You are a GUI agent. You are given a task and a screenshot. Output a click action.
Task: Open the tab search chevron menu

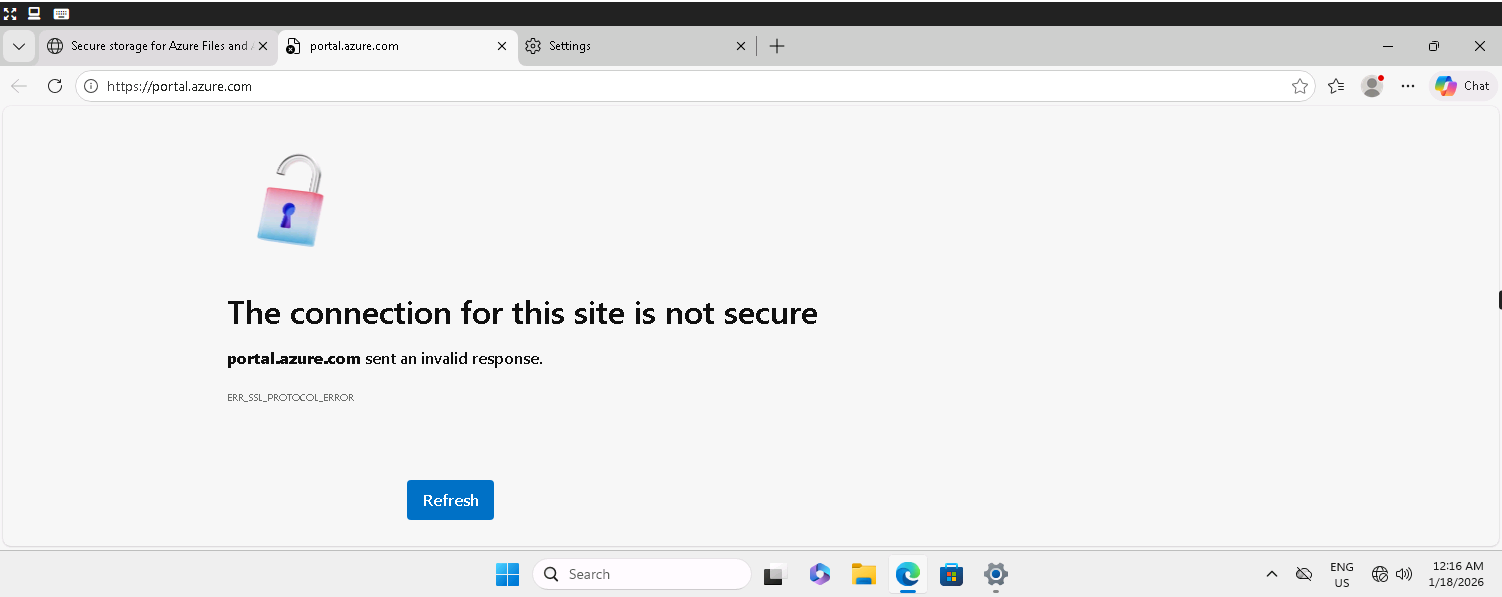tap(18, 46)
